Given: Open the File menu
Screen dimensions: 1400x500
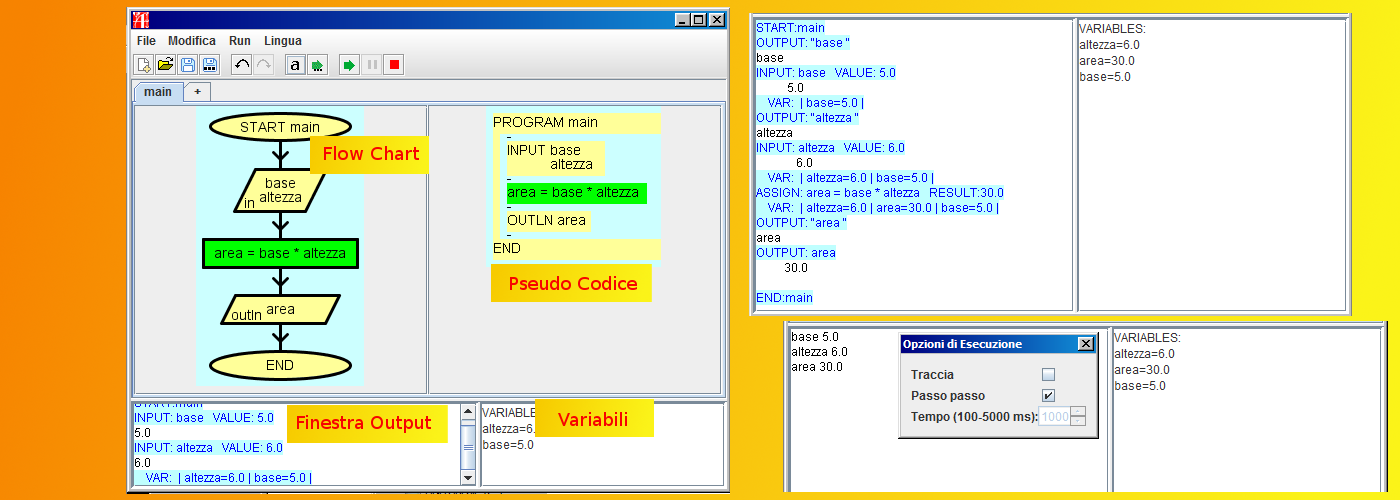Looking at the screenshot, I should click(146, 41).
